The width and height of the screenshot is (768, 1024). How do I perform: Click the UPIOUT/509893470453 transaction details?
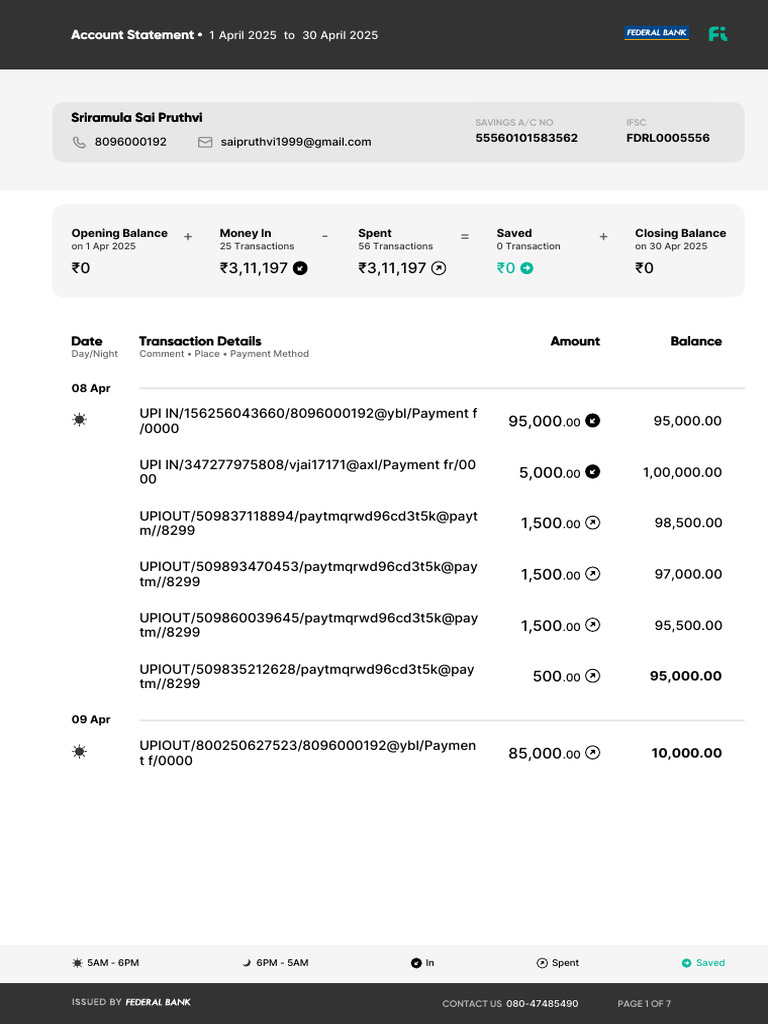(308, 574)
